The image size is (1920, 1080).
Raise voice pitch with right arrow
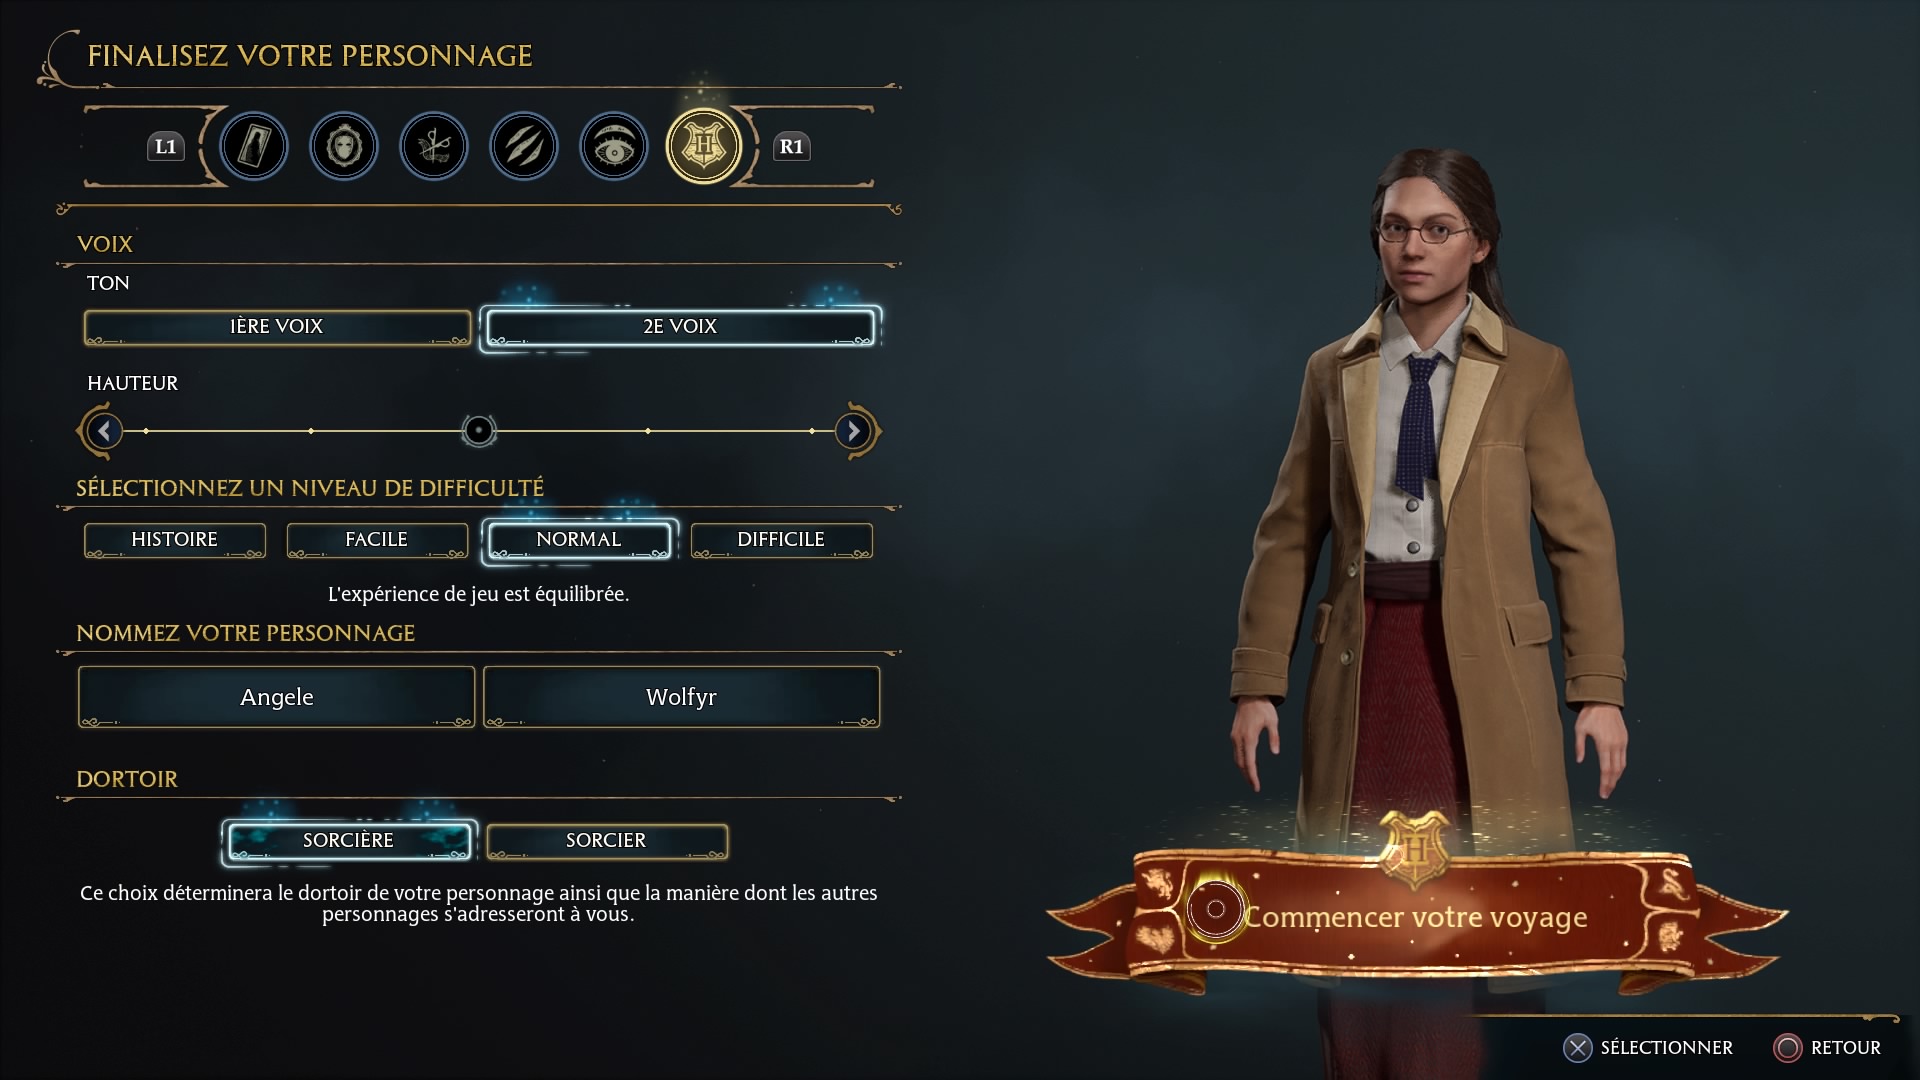point(853,431)
